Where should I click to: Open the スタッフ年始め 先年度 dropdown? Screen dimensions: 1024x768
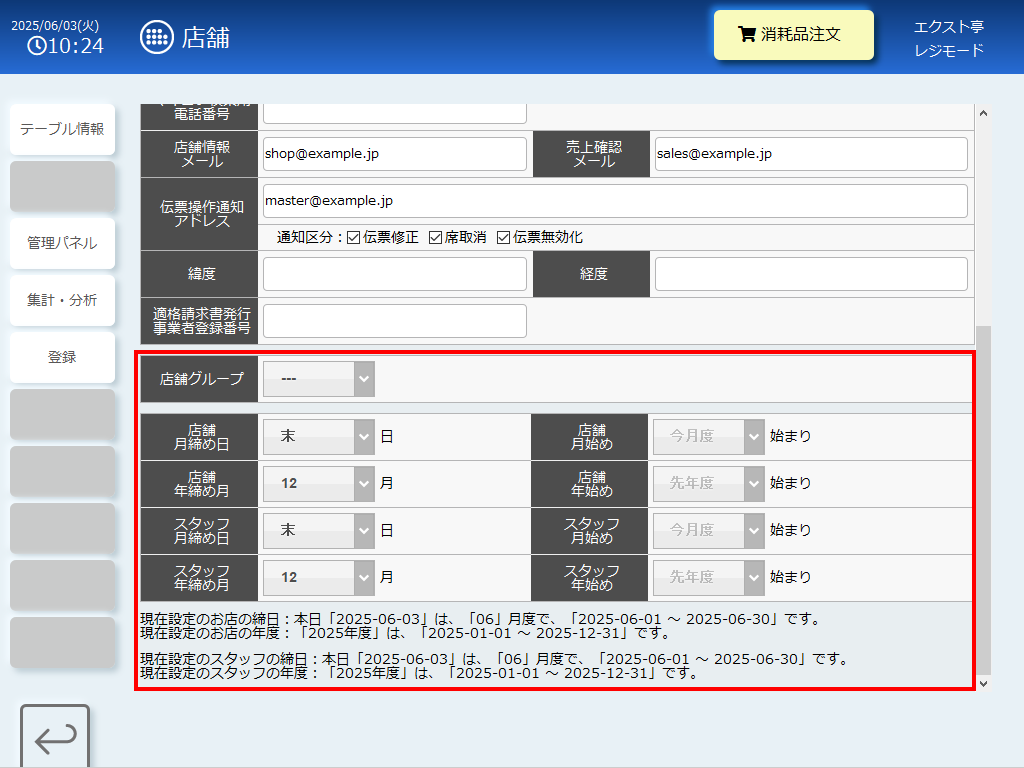coord(709,577)
